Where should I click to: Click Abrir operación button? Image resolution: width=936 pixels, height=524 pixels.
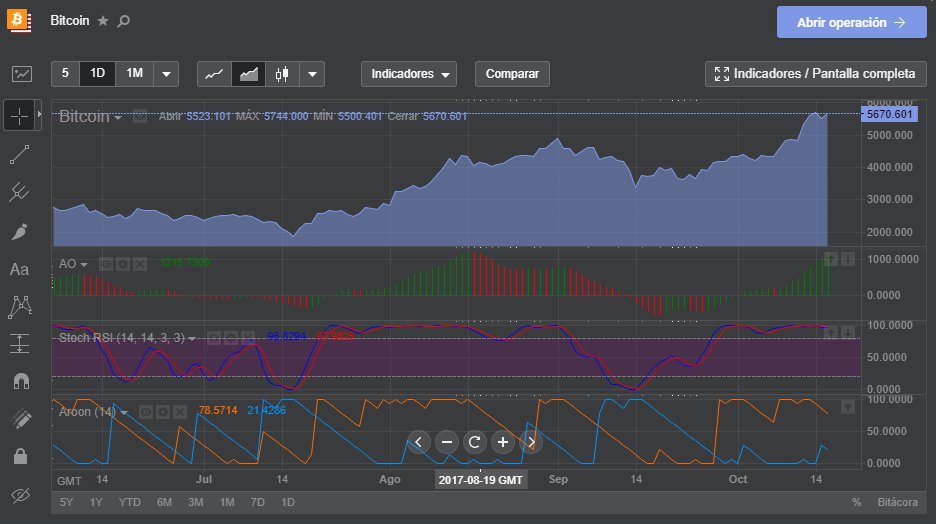point(852,22)
